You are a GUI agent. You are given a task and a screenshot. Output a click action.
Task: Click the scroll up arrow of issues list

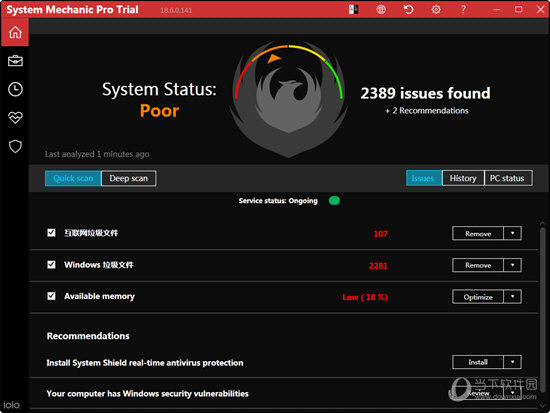pos(543,223)
